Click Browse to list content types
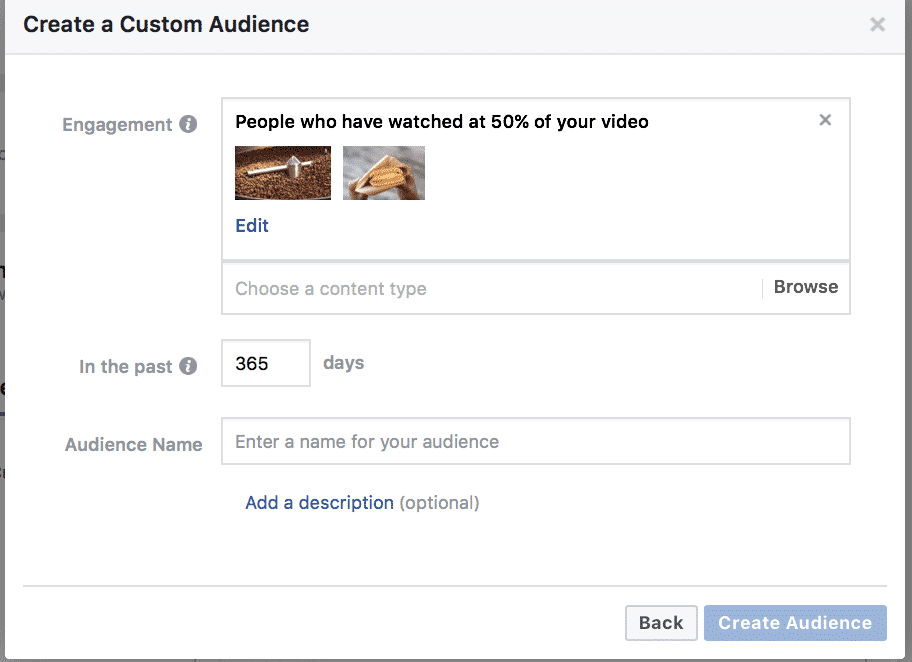Screen dimensions: 912x662 806,287
